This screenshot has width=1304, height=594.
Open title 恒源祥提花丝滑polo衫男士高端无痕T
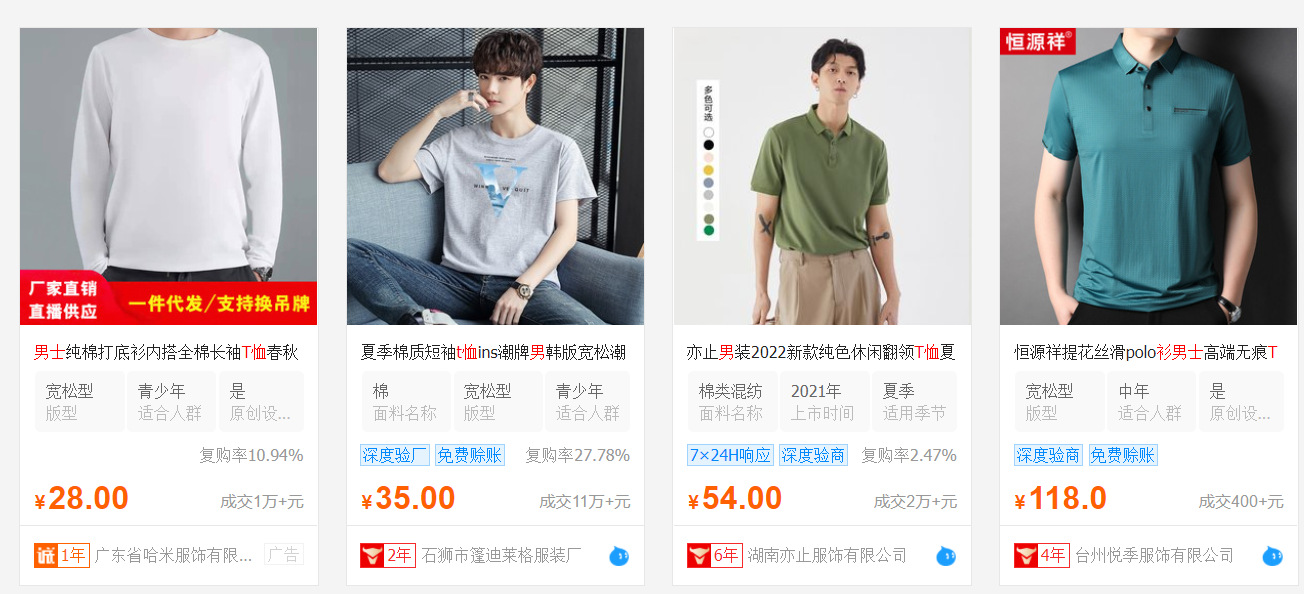pyautogui.click(x=1145, y=352)
